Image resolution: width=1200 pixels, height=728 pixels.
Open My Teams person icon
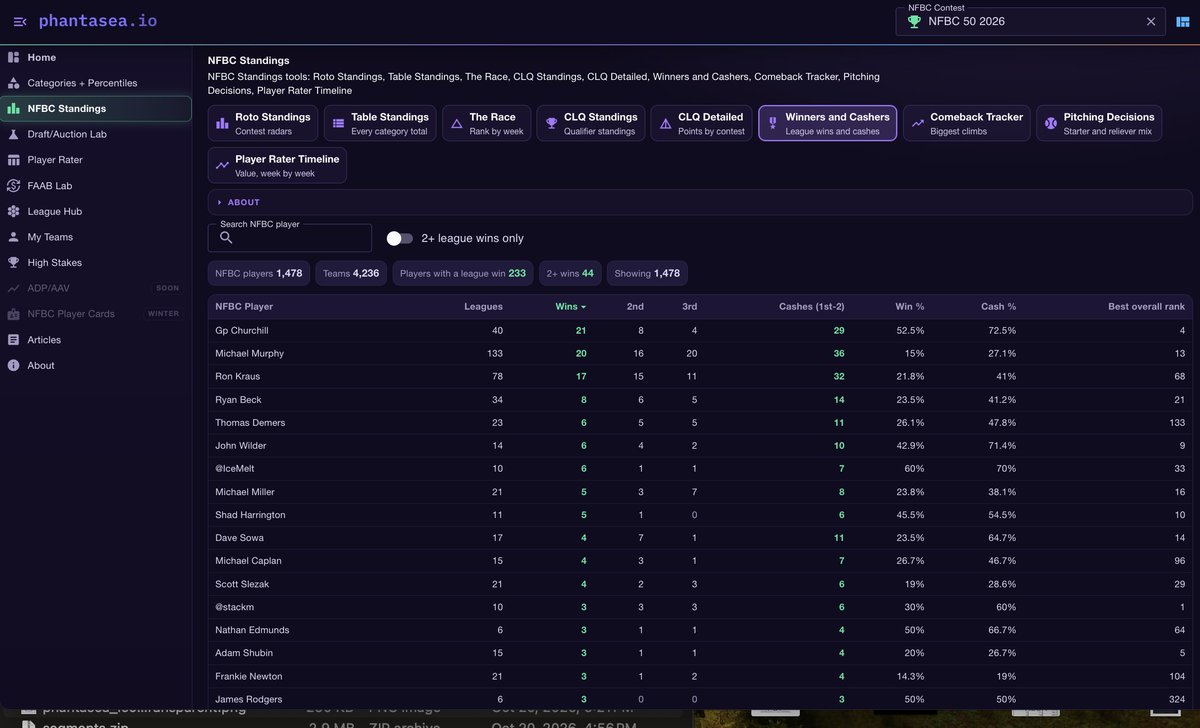[x=13, y=237]
